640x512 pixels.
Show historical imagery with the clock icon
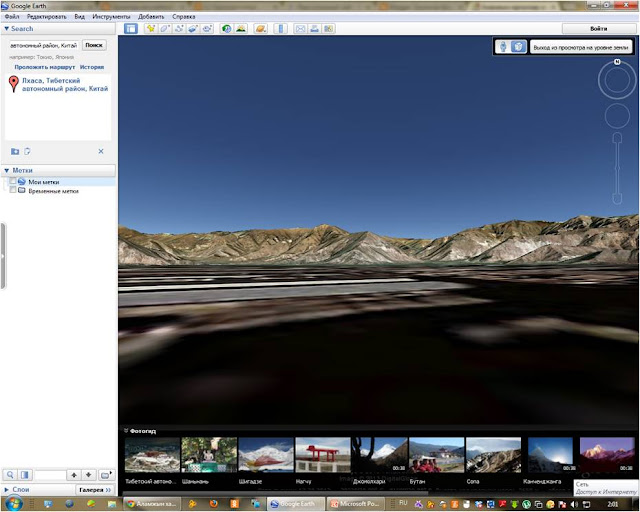[227, 29]
